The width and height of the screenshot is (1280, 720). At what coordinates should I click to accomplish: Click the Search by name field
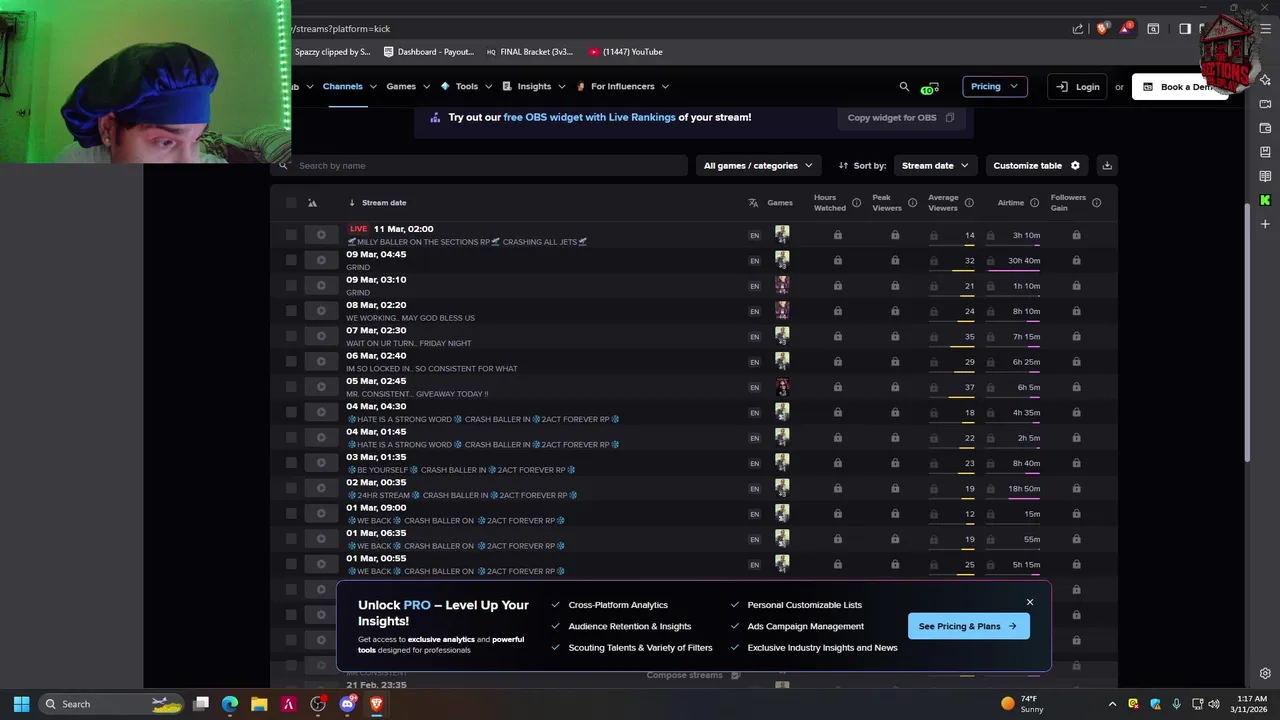click(x=480, y=166)
